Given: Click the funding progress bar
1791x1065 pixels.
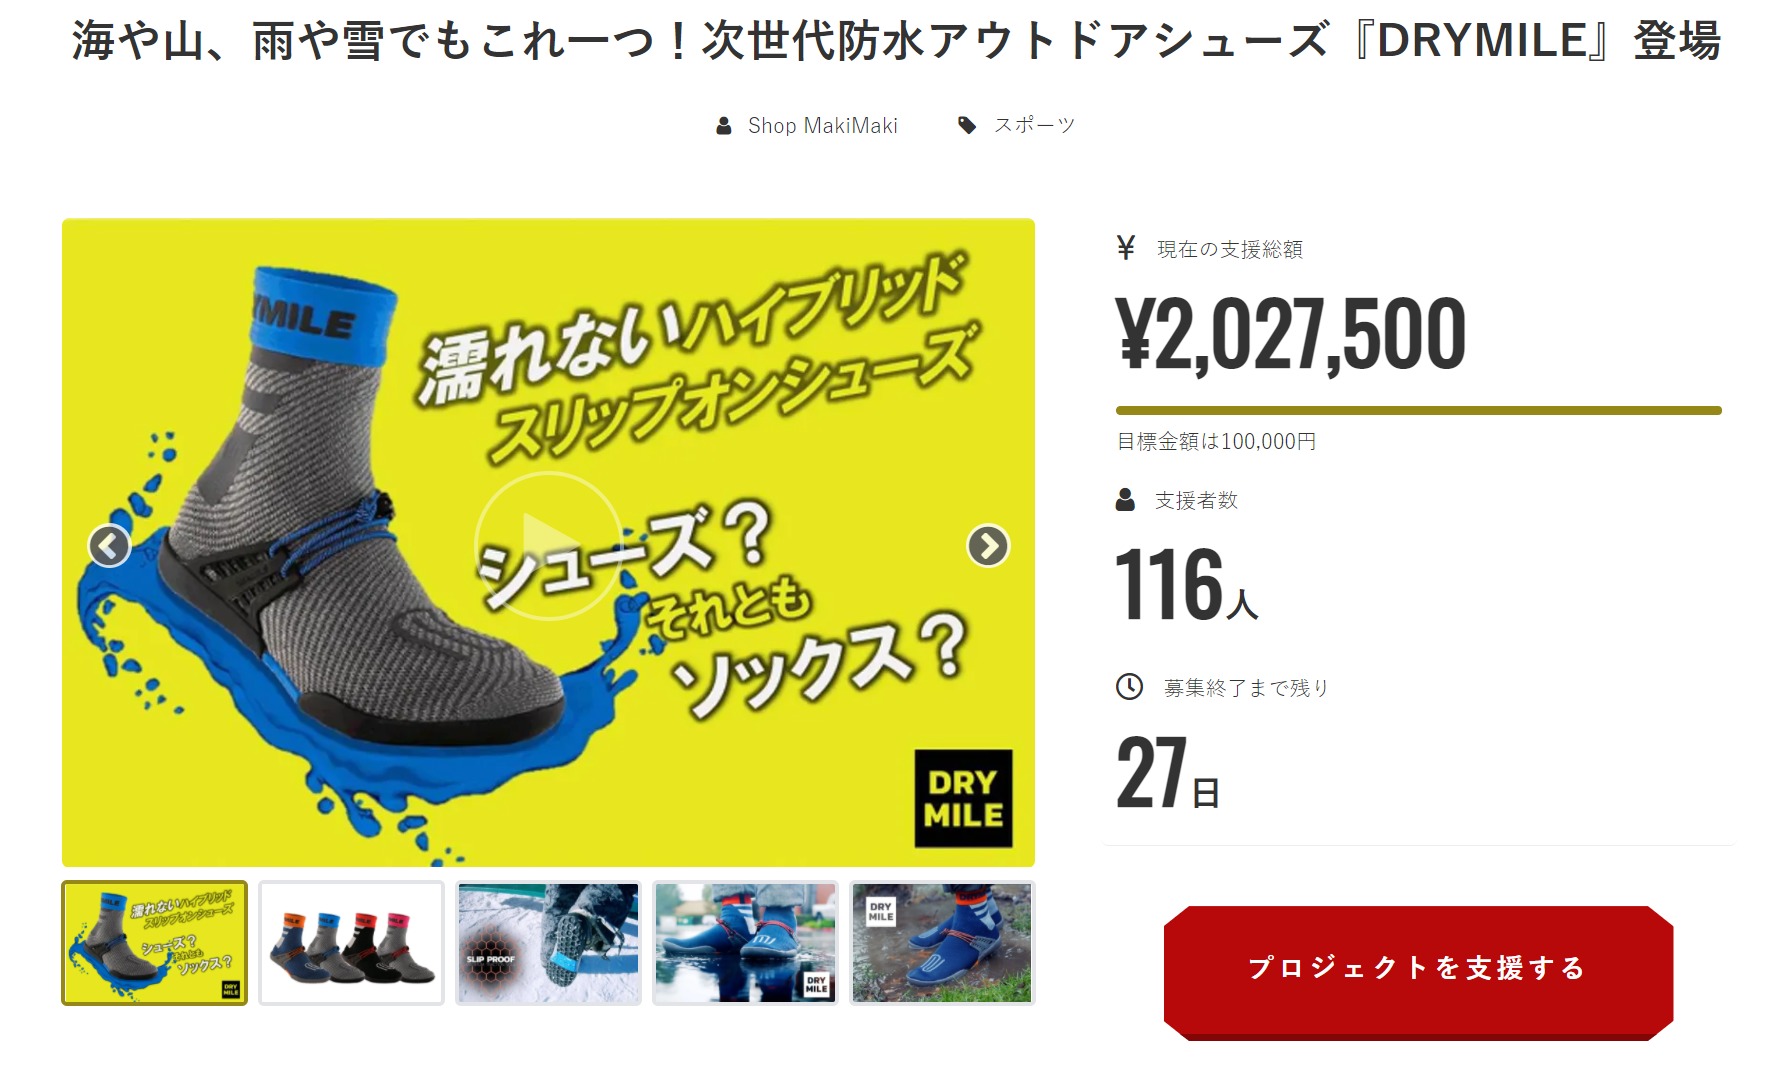Looking at the screenshot, I should click(x=1418, y=410).
